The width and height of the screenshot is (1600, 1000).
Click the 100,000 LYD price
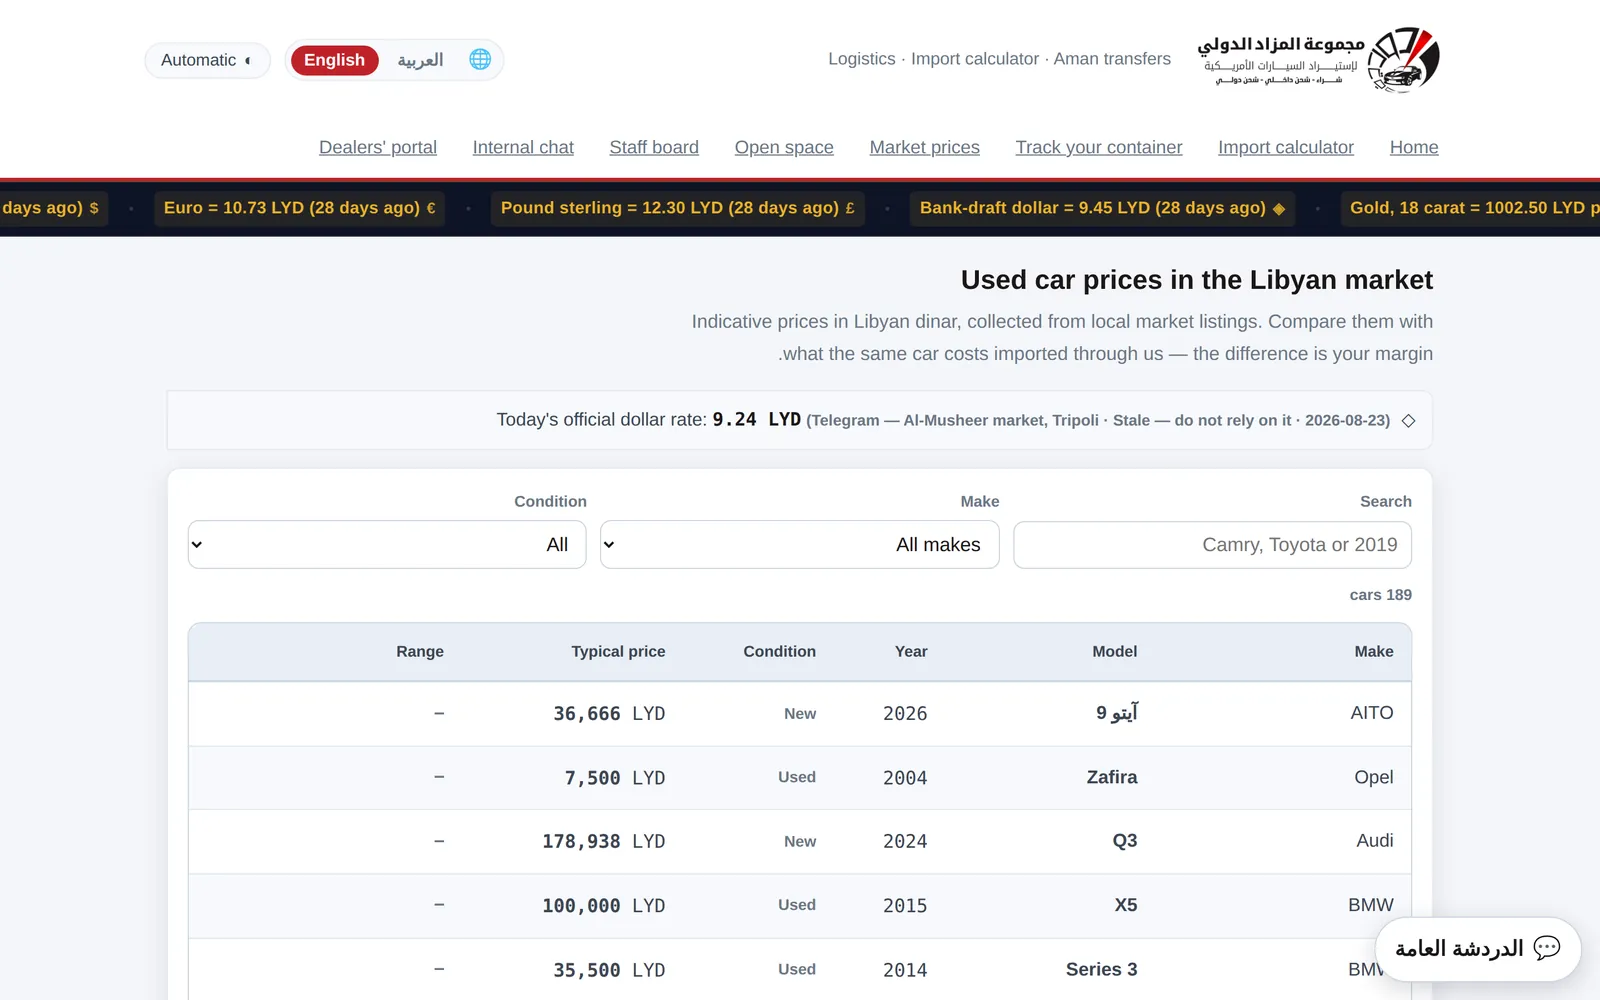click(604, 906)
